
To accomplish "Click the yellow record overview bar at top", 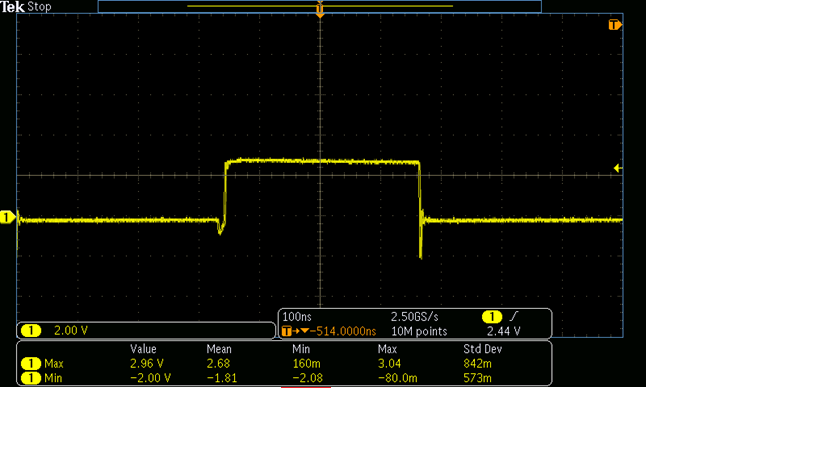I will pyautogui.click(x=320, y=6).
